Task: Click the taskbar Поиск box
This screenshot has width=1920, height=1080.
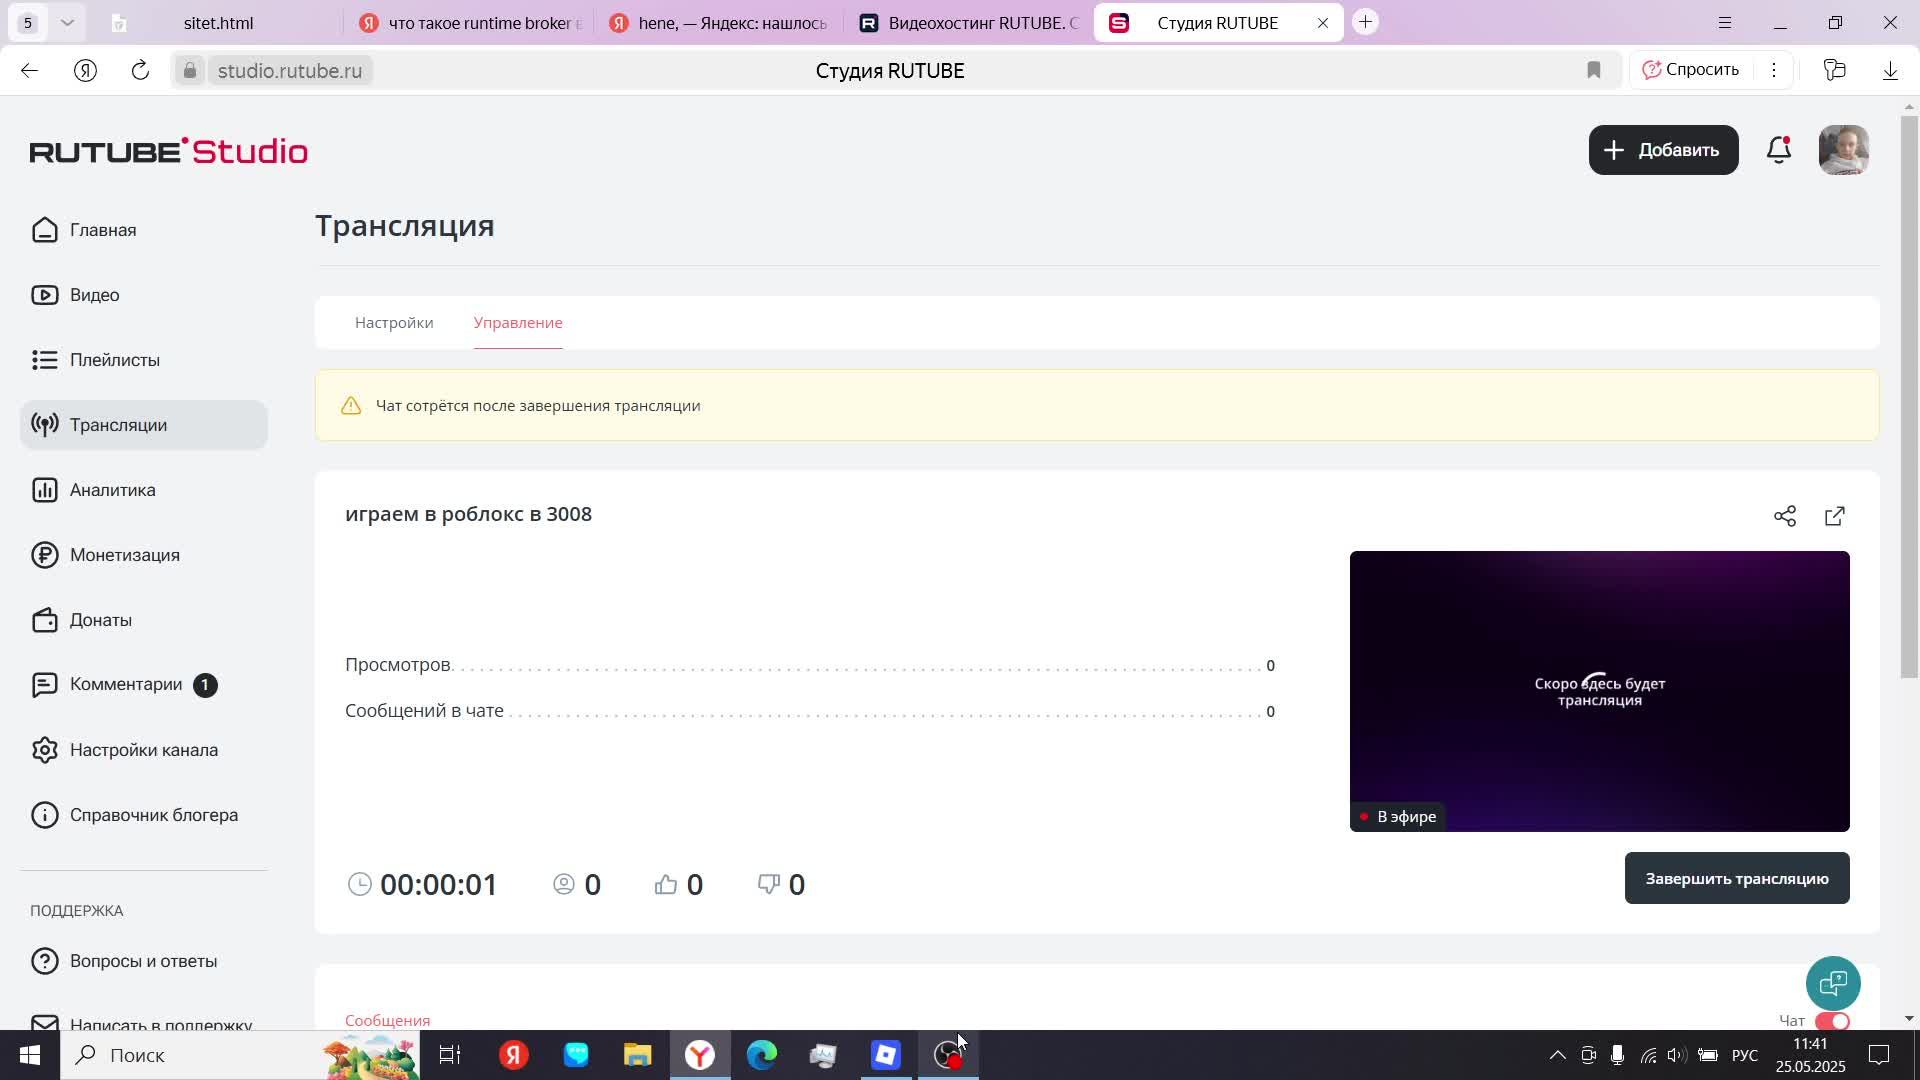Action: click(240, 1055)
